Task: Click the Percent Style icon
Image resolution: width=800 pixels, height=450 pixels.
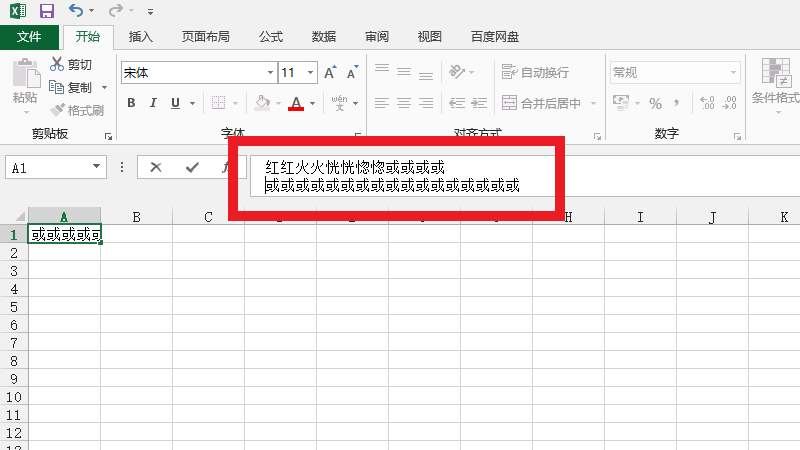Action: coord(656,103)
